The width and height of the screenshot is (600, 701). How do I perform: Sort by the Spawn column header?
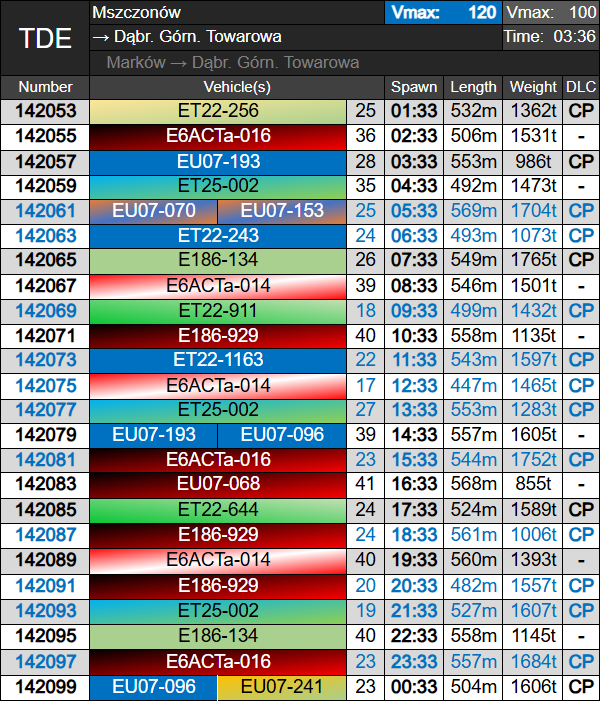point(413,87)
